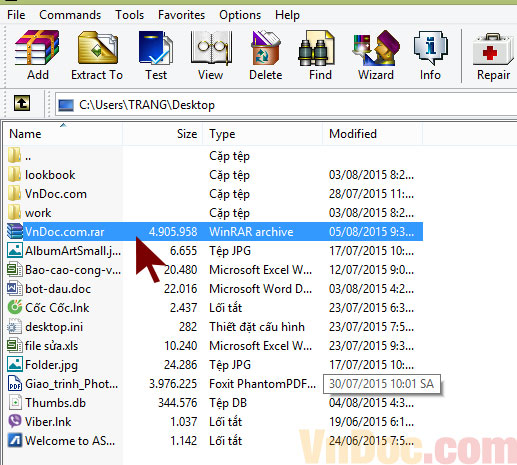517x465 pixels.
Task: Sort list by Size column header
Action: pos(163,134)
